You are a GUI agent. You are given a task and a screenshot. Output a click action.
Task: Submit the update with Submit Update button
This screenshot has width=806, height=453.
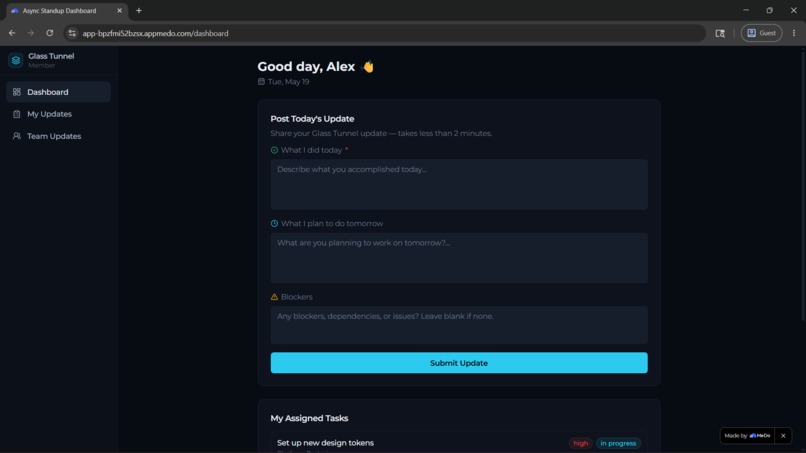[459, 363]
